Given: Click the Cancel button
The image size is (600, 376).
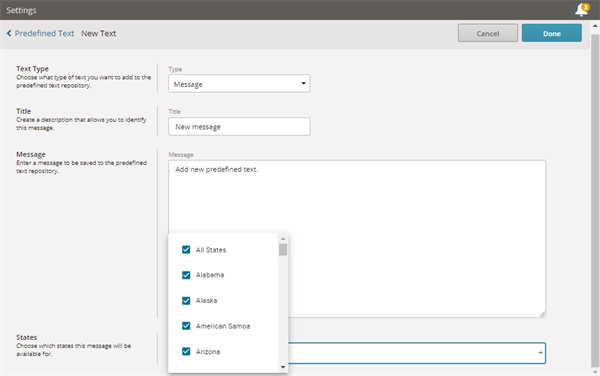Looking at the screenshot, I should 488,33.
